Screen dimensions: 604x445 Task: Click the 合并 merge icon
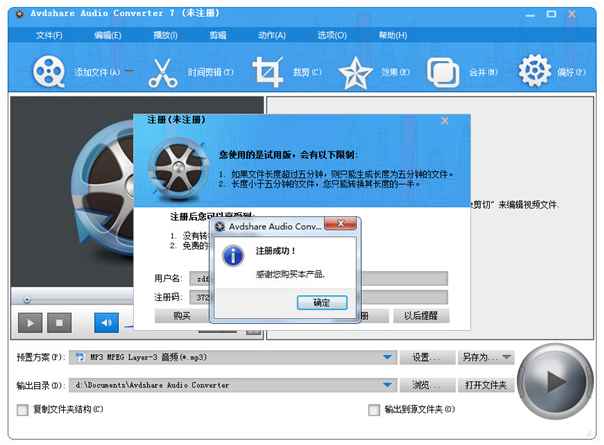[x=443, y=72]
